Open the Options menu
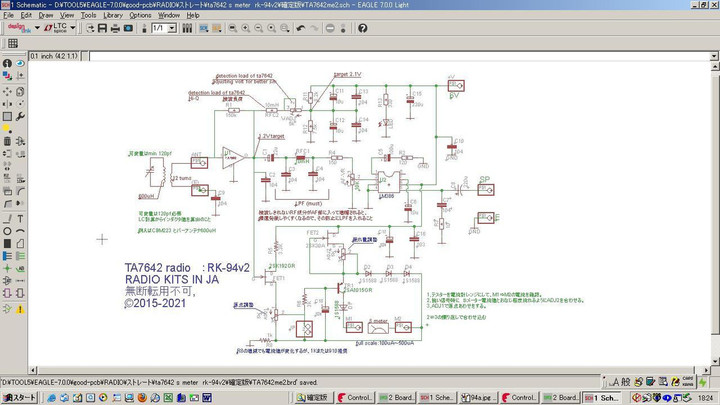720x405 pixels. (140, 15)
